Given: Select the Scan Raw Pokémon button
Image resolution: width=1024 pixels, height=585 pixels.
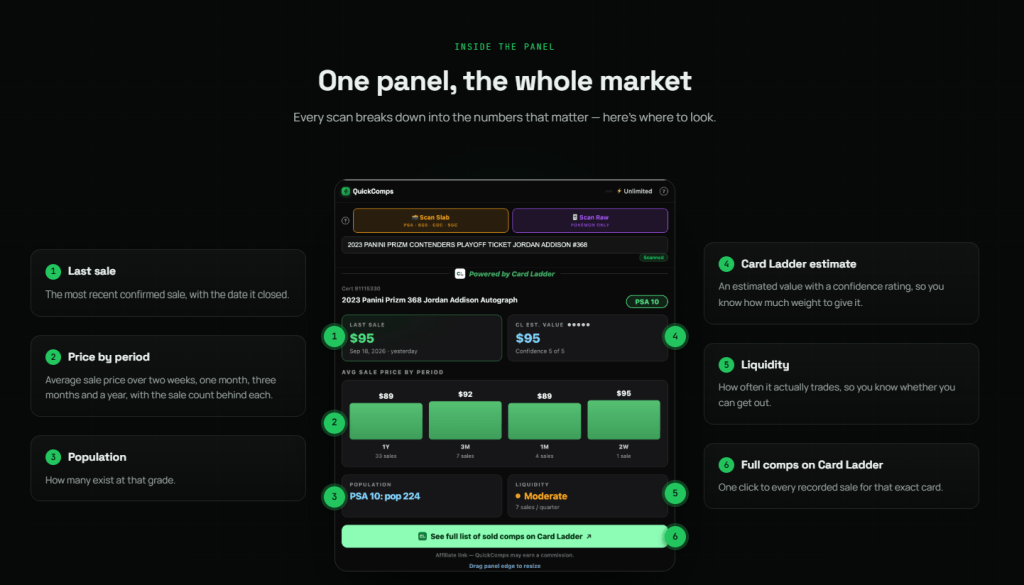Looking at the screenshot, I should (x=590, y=221).
